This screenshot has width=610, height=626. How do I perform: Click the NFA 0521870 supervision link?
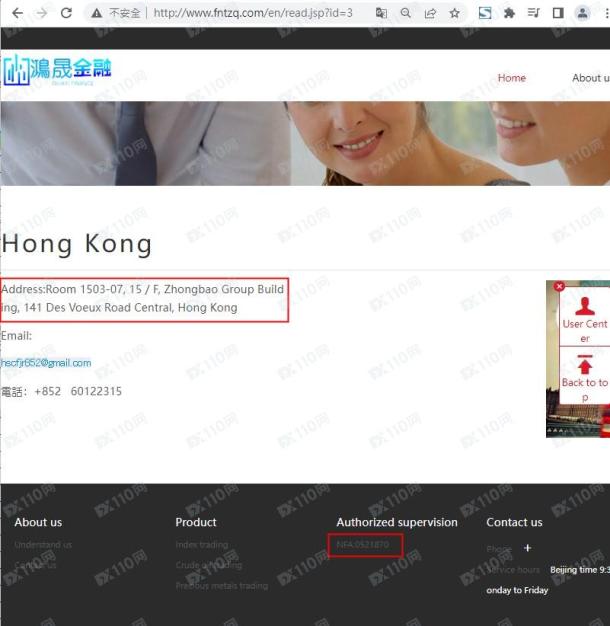(362, 544)
